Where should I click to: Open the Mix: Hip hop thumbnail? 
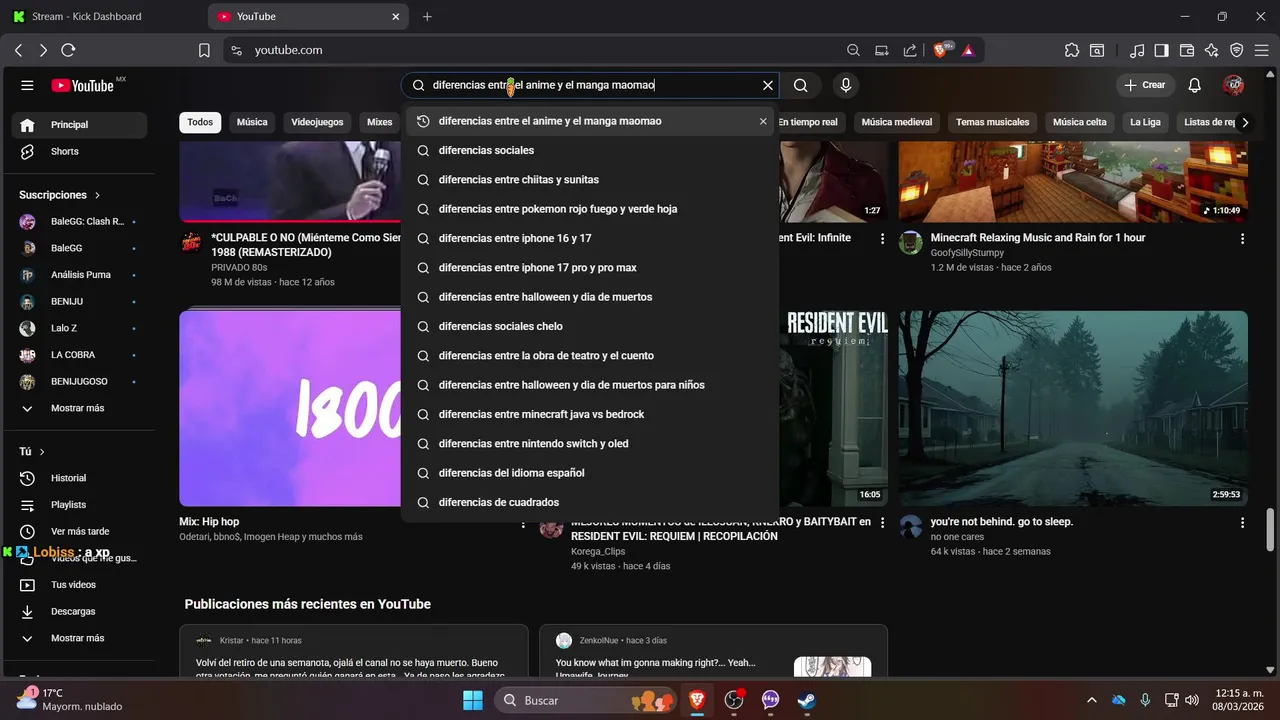290,408
